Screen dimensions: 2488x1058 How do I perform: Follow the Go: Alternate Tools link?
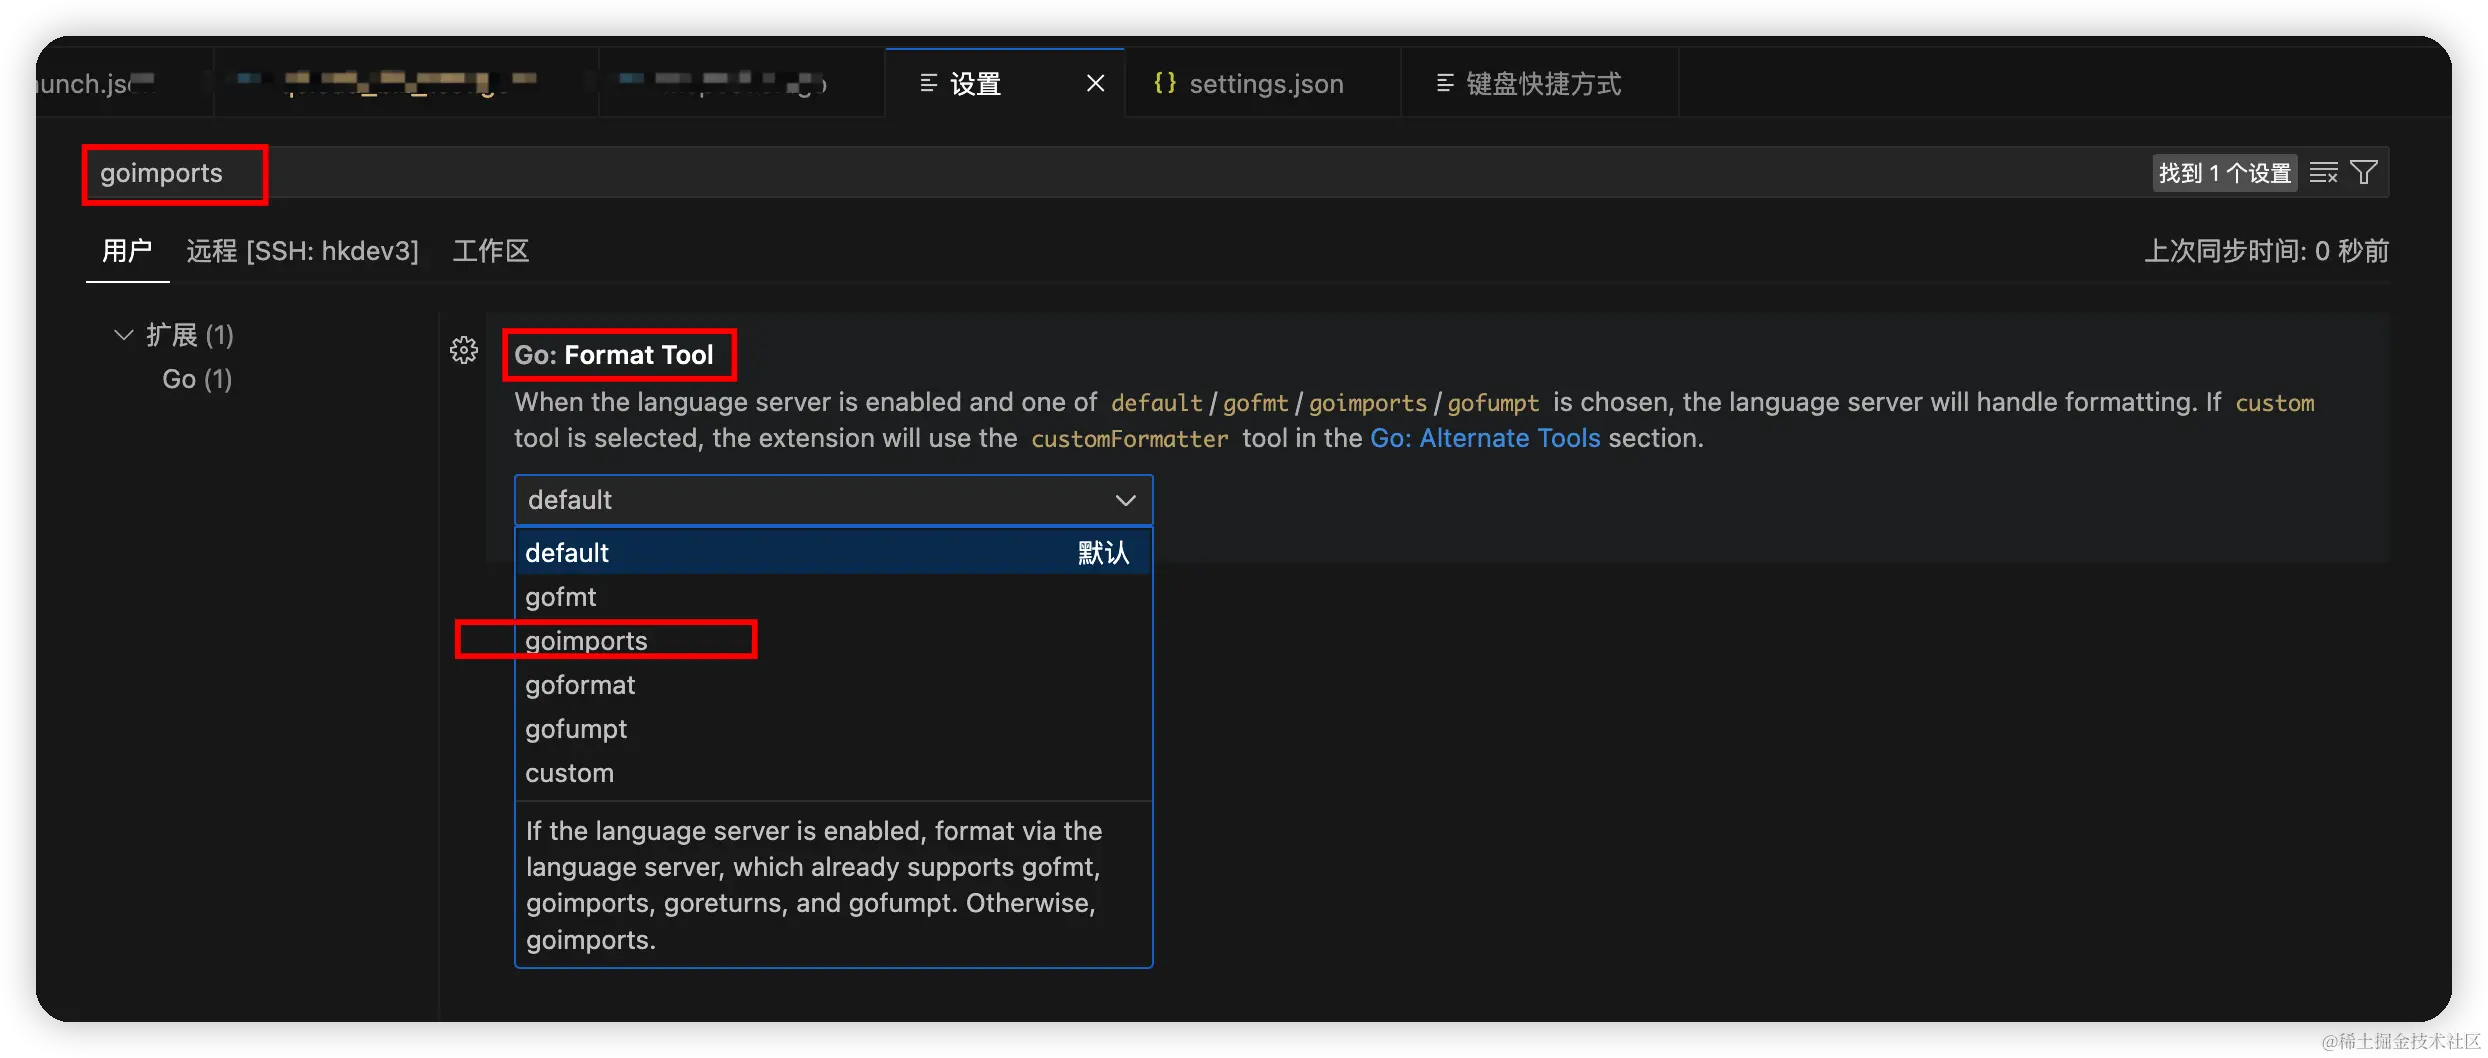(1485, 438)
